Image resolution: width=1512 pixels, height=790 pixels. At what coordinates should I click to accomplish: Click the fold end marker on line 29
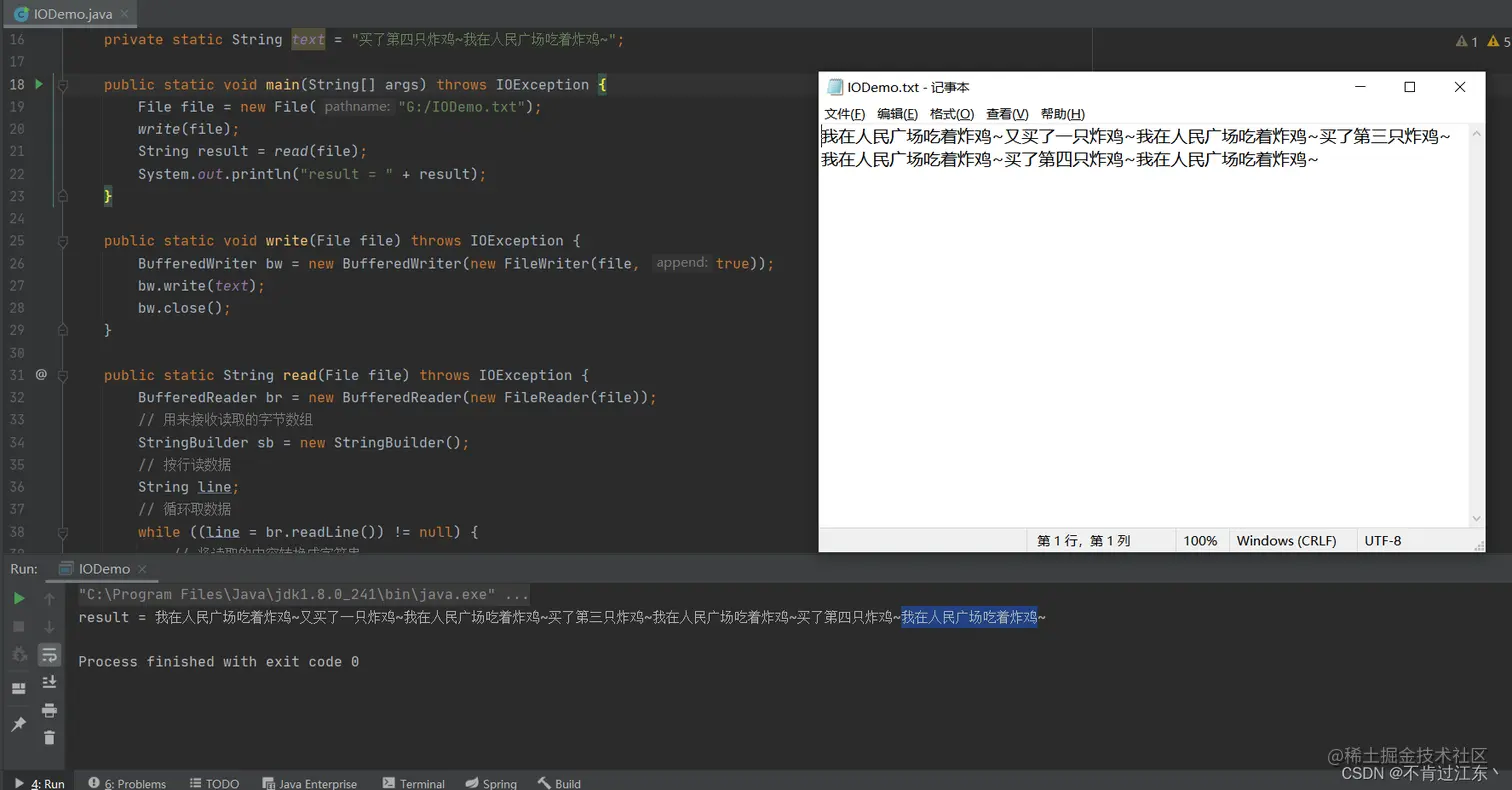click(62, 330)
